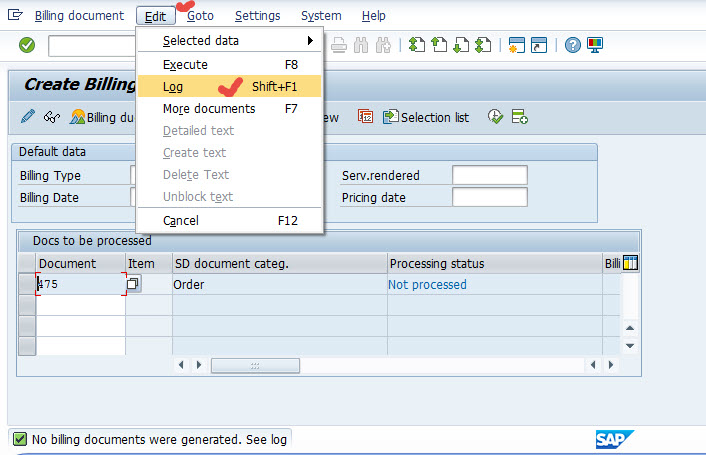706x455 pixels.
Task: Click the right arrow next to scroll thumb
Action: click(199, 365)
